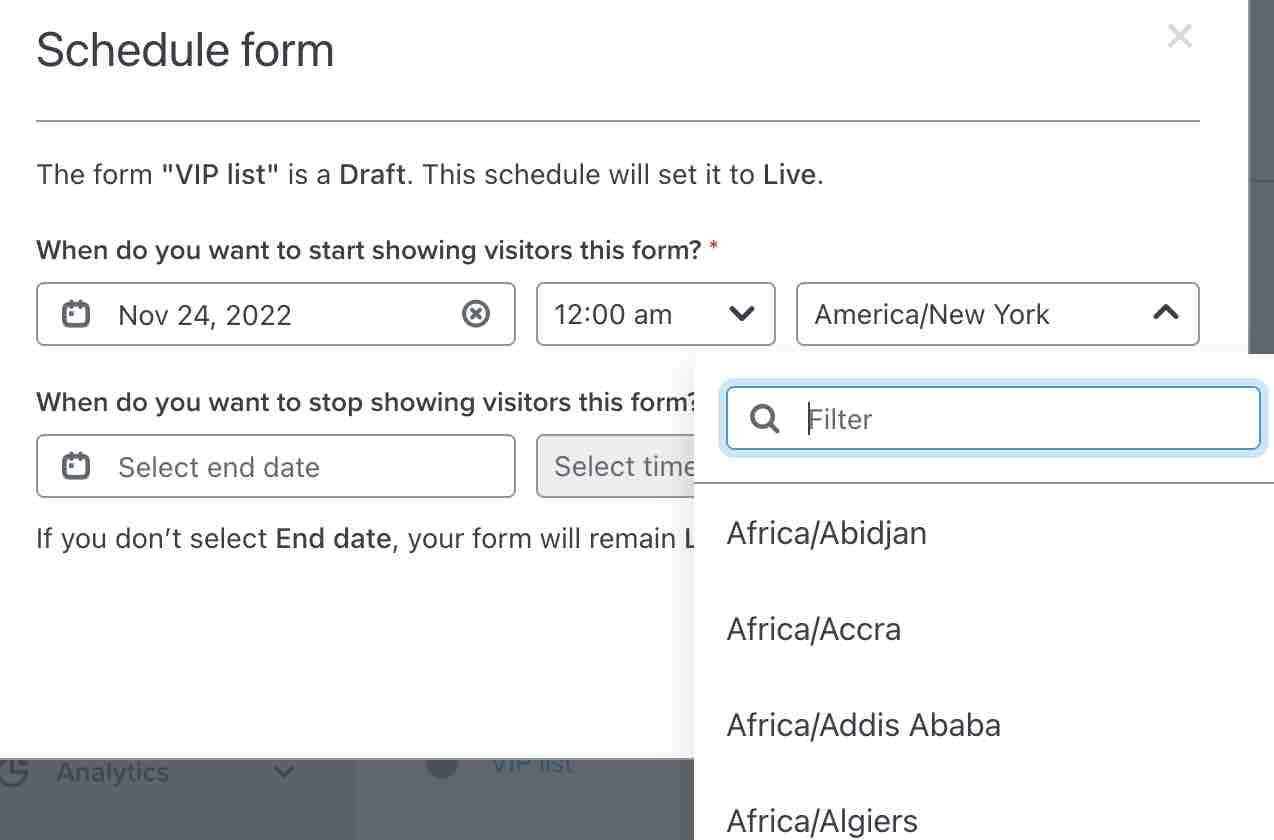Viewport: 1274px width, 840px height.
Task: Focus the timezone Filter input box
Action: tap(1000, 418)
